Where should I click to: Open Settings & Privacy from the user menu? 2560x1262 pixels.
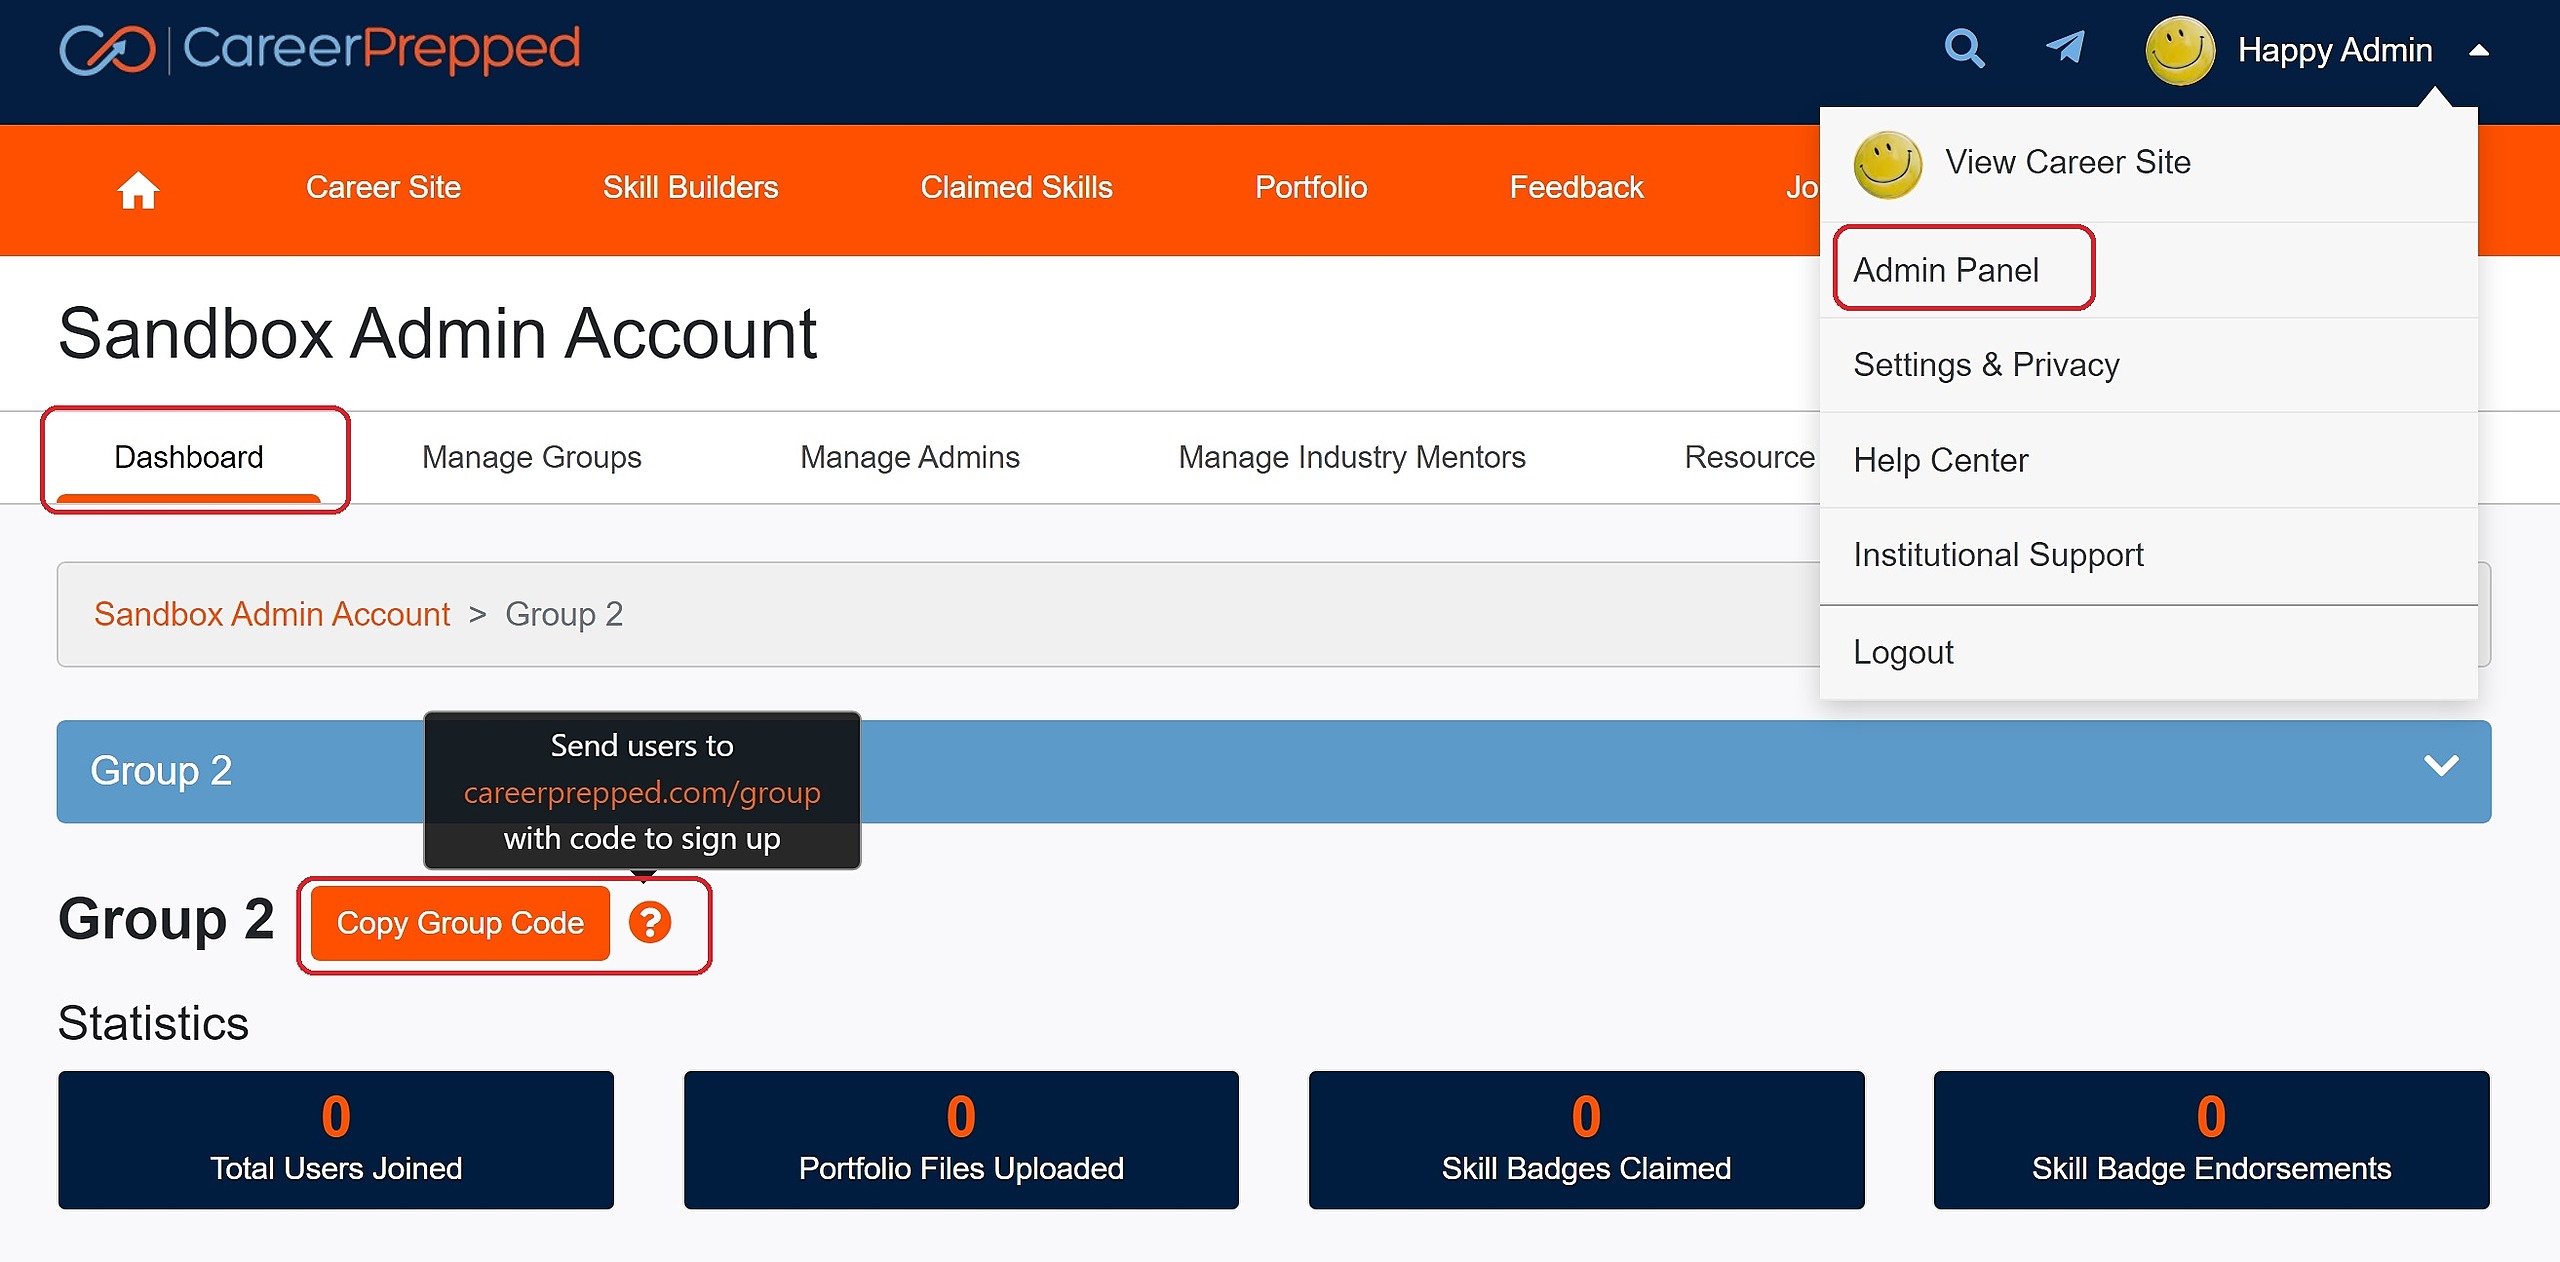2148,364
